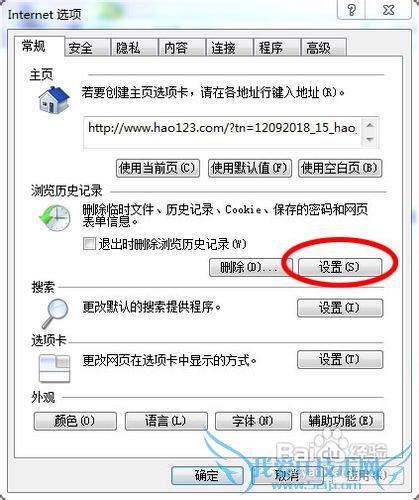Click the home page URL text field
This screenshot has height=500, width=419.
223,132
